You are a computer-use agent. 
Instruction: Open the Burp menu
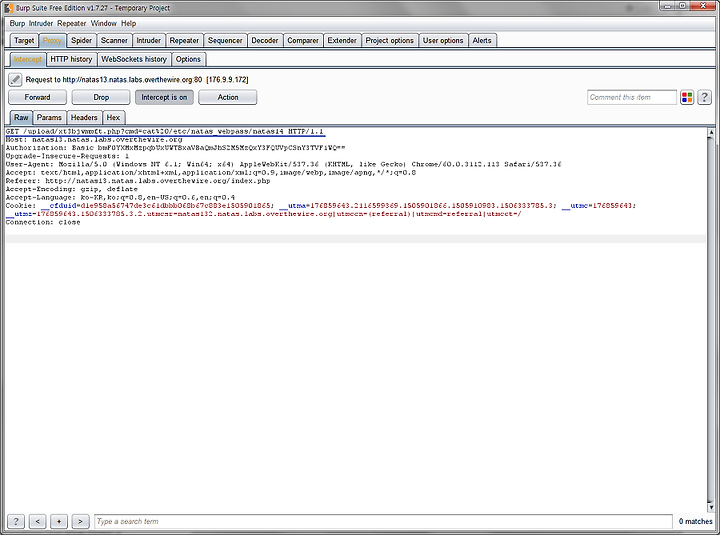click(x=17, y=23)
